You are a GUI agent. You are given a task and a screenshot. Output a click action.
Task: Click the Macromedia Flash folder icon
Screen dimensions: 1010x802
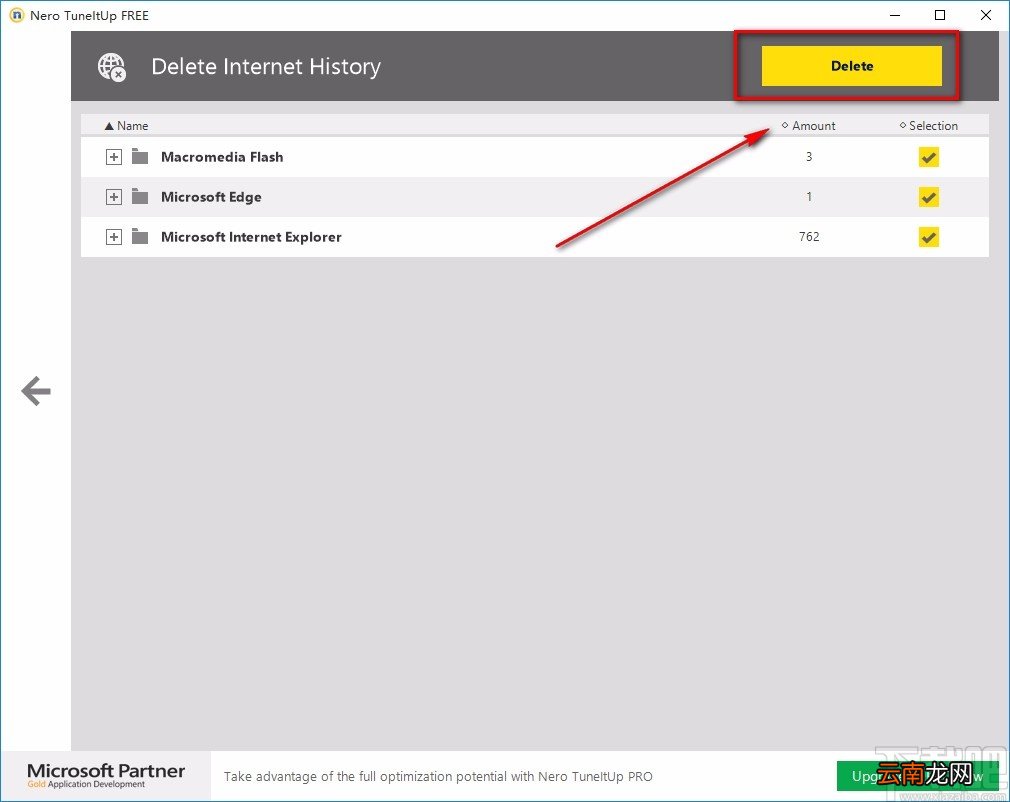pos(140,156)
